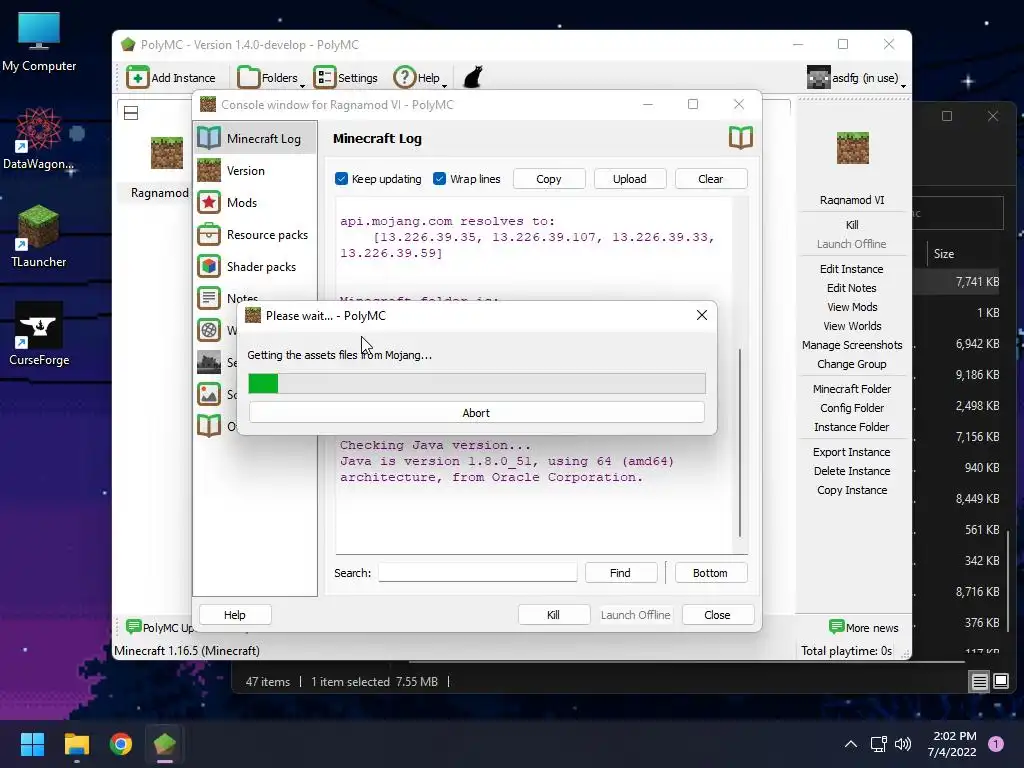Click the Servers icon in console sidebar
This screenshot has width=1024, height=768.
point(209,362)
